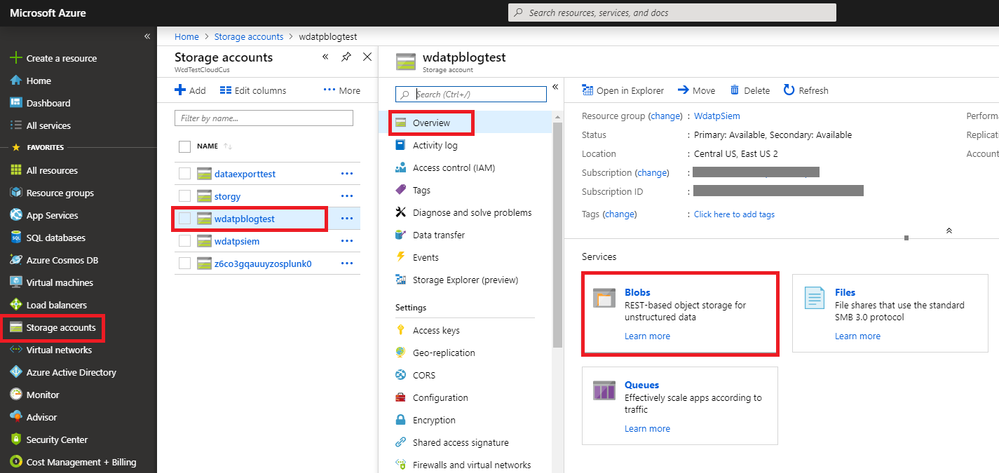Click the All resources grid icon
Image resolution: width=999 pixels, height=473 pixels.
pos(17,170)
